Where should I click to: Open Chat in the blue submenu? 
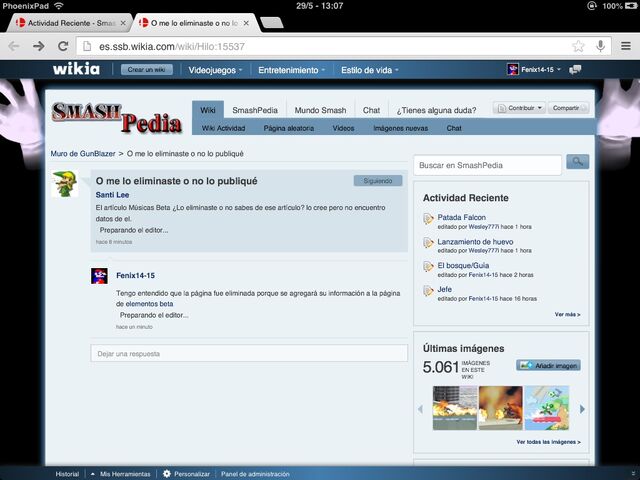(x=454, y=128)
